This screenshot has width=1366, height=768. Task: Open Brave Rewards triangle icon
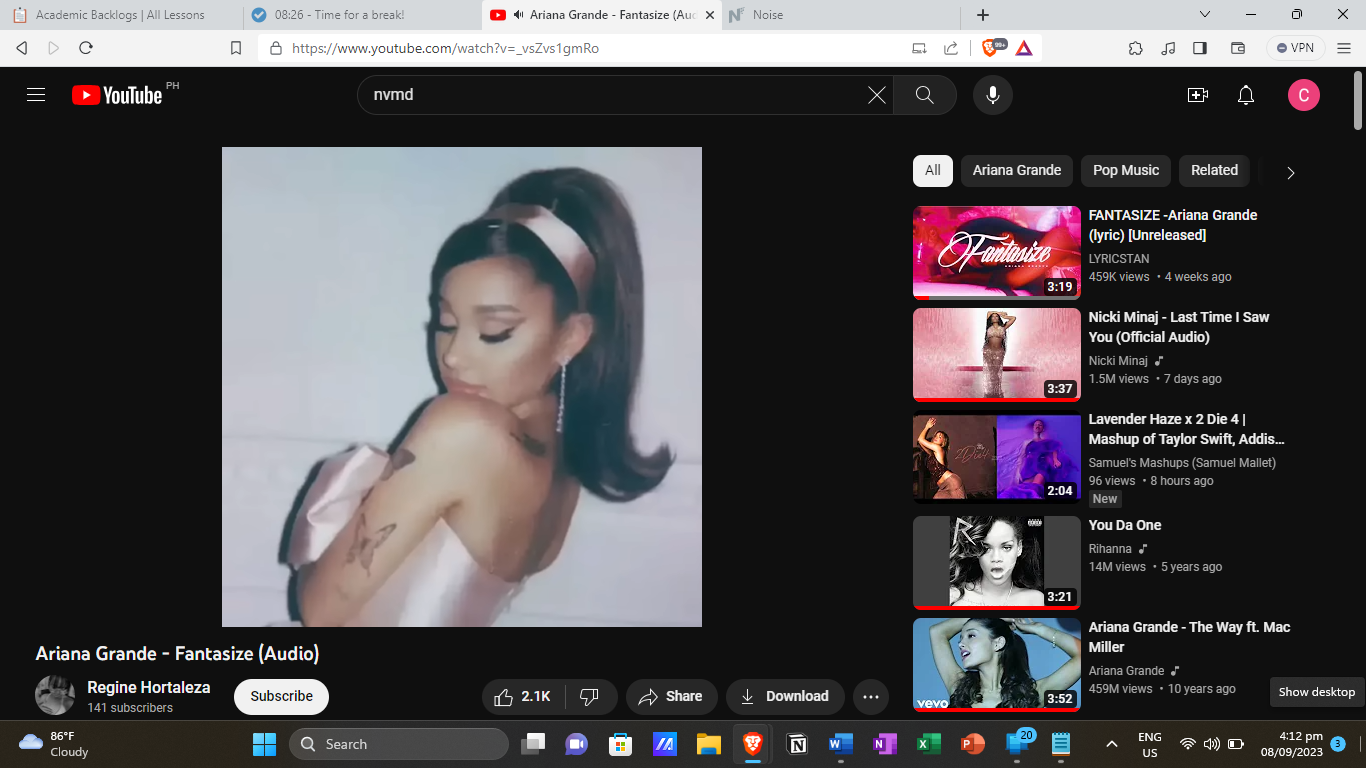[x=1024, y=47]
